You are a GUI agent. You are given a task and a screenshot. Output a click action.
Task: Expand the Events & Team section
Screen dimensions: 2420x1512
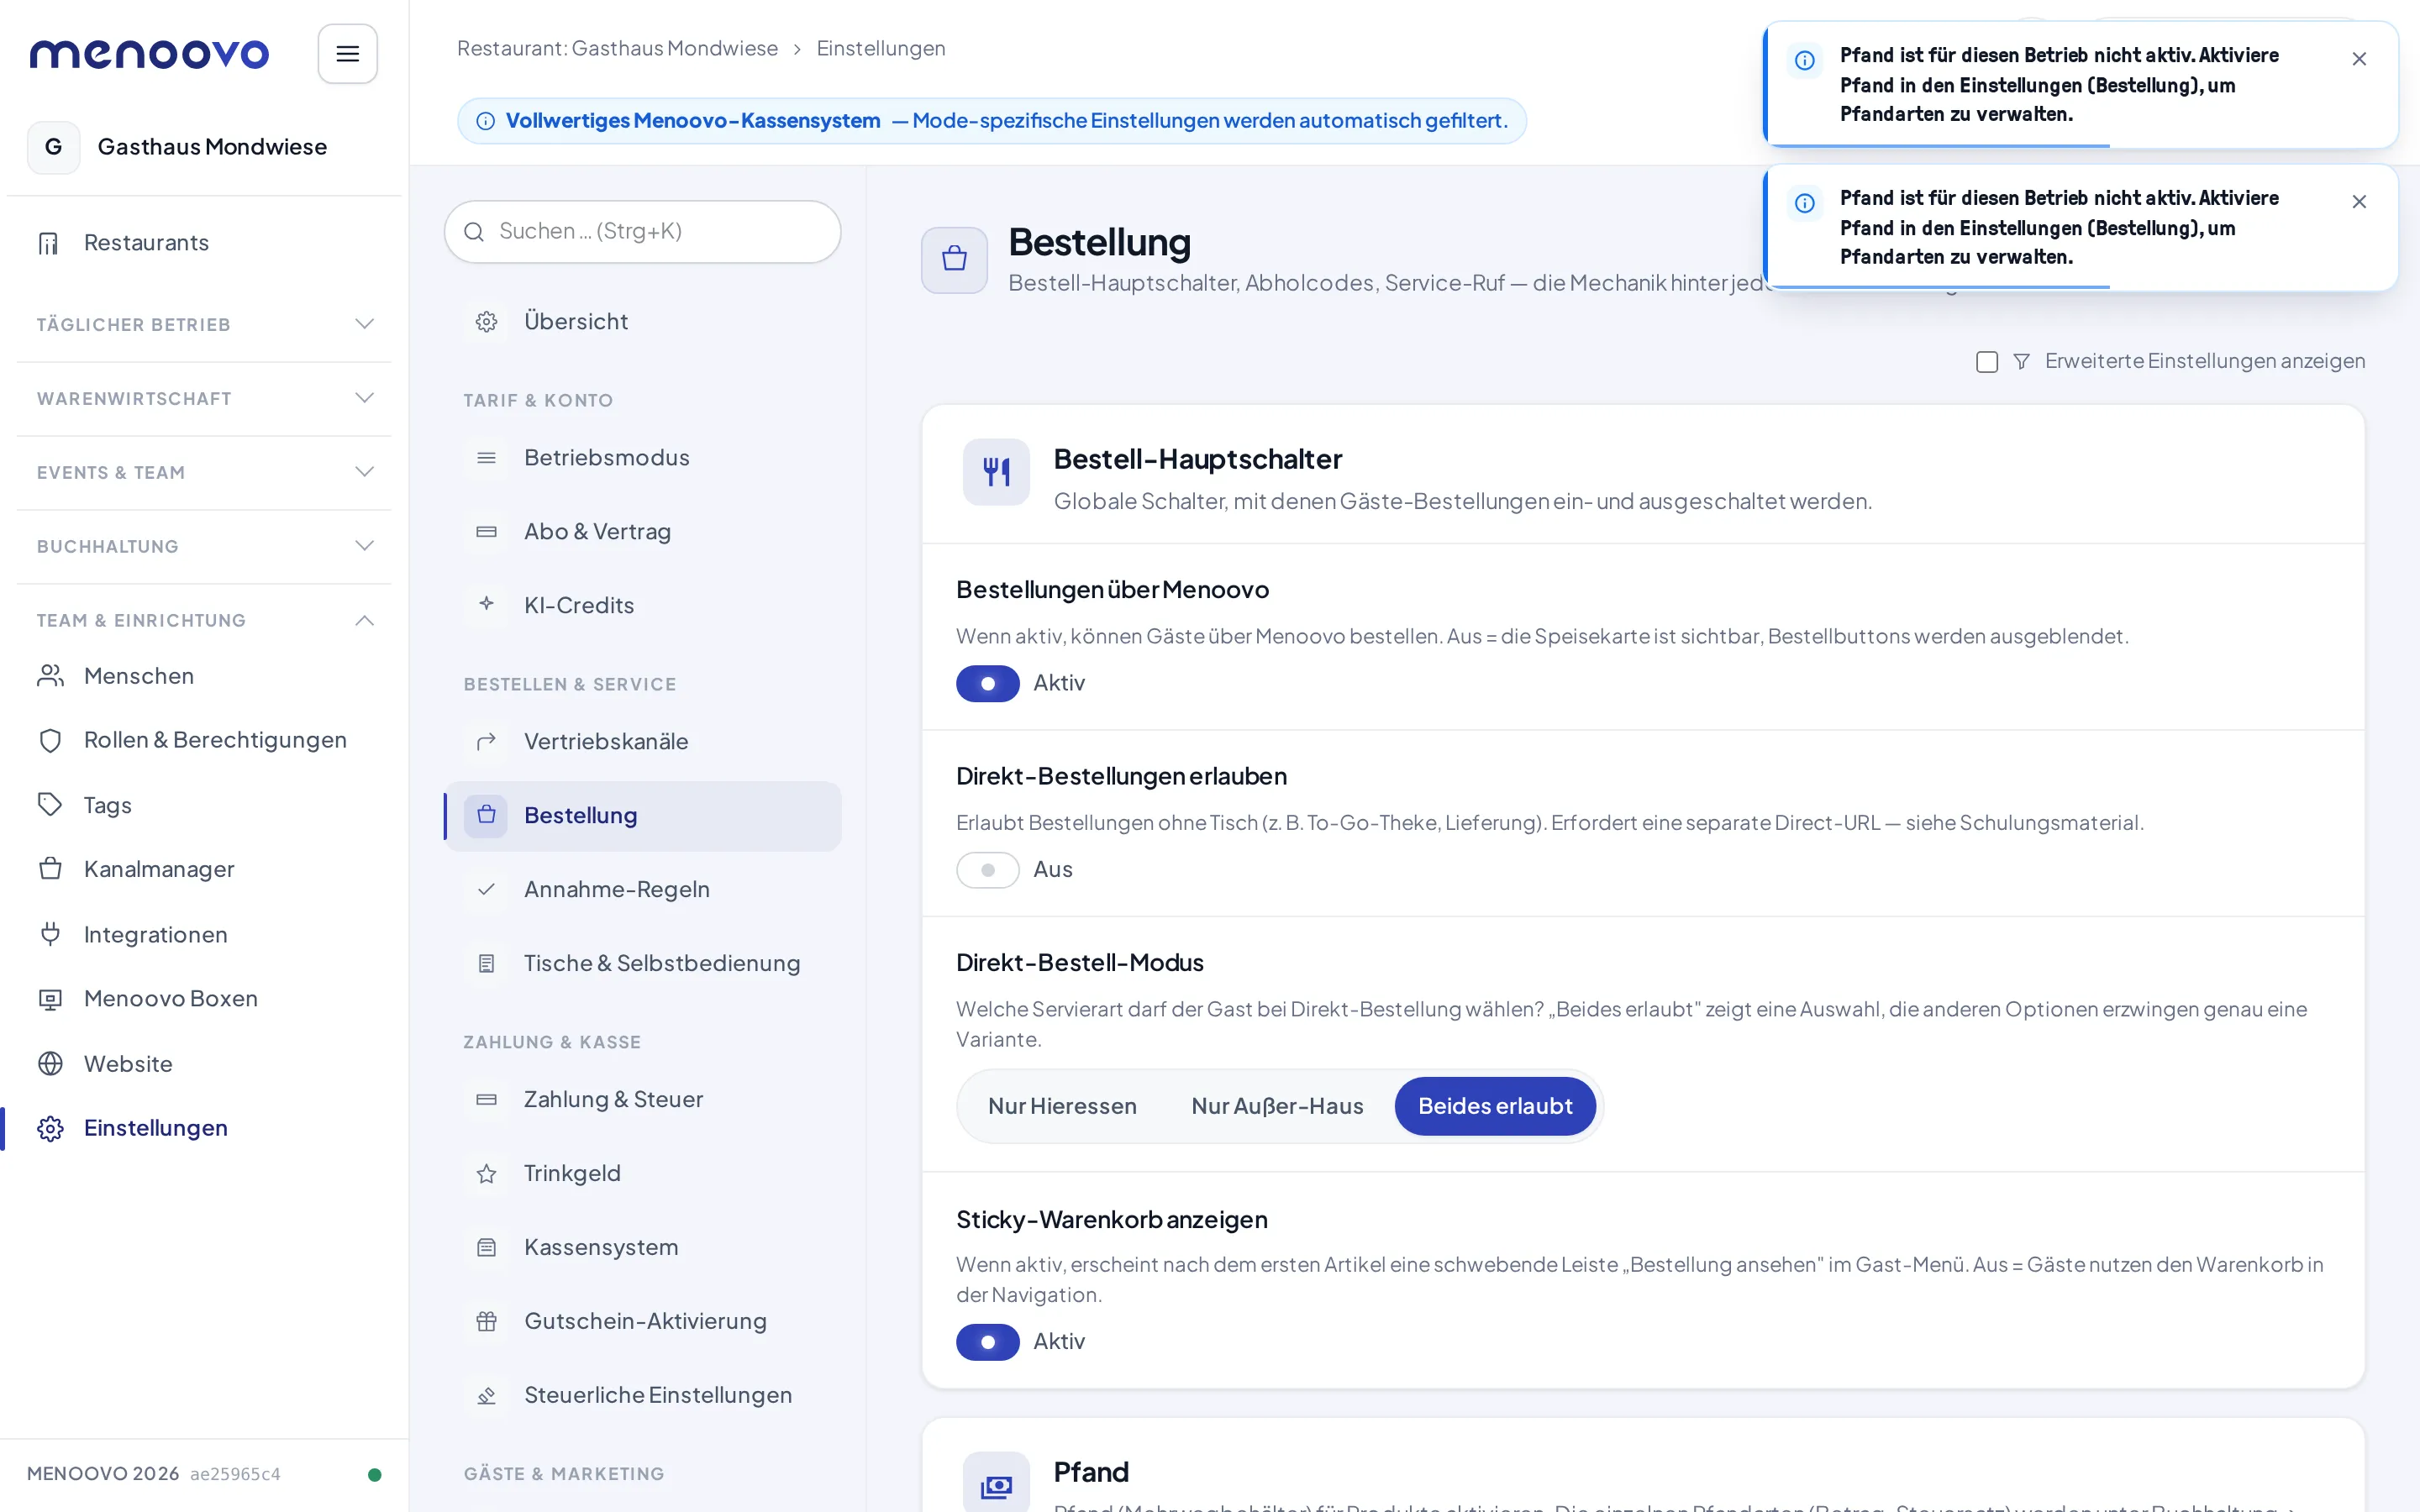[x=204, y=472]
